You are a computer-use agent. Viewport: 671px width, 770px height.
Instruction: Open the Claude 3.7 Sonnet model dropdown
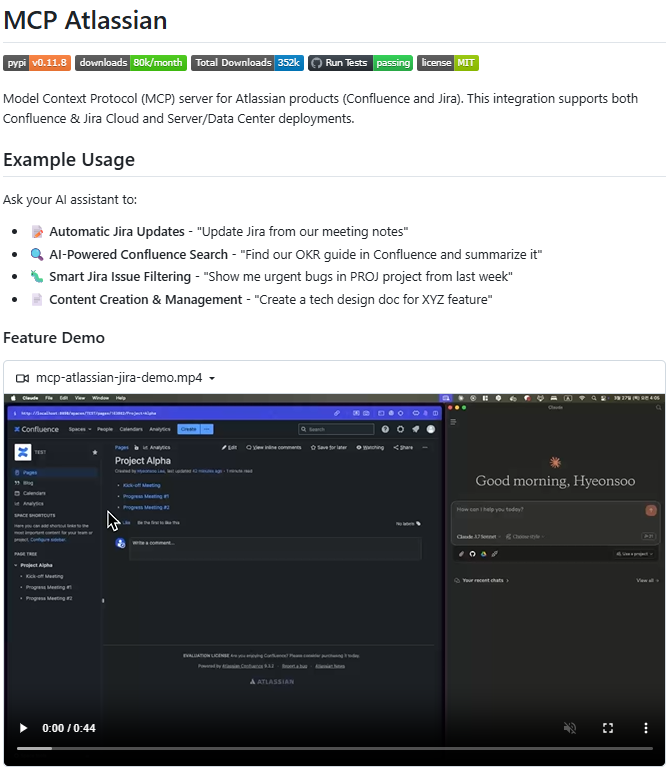point(478,536)
